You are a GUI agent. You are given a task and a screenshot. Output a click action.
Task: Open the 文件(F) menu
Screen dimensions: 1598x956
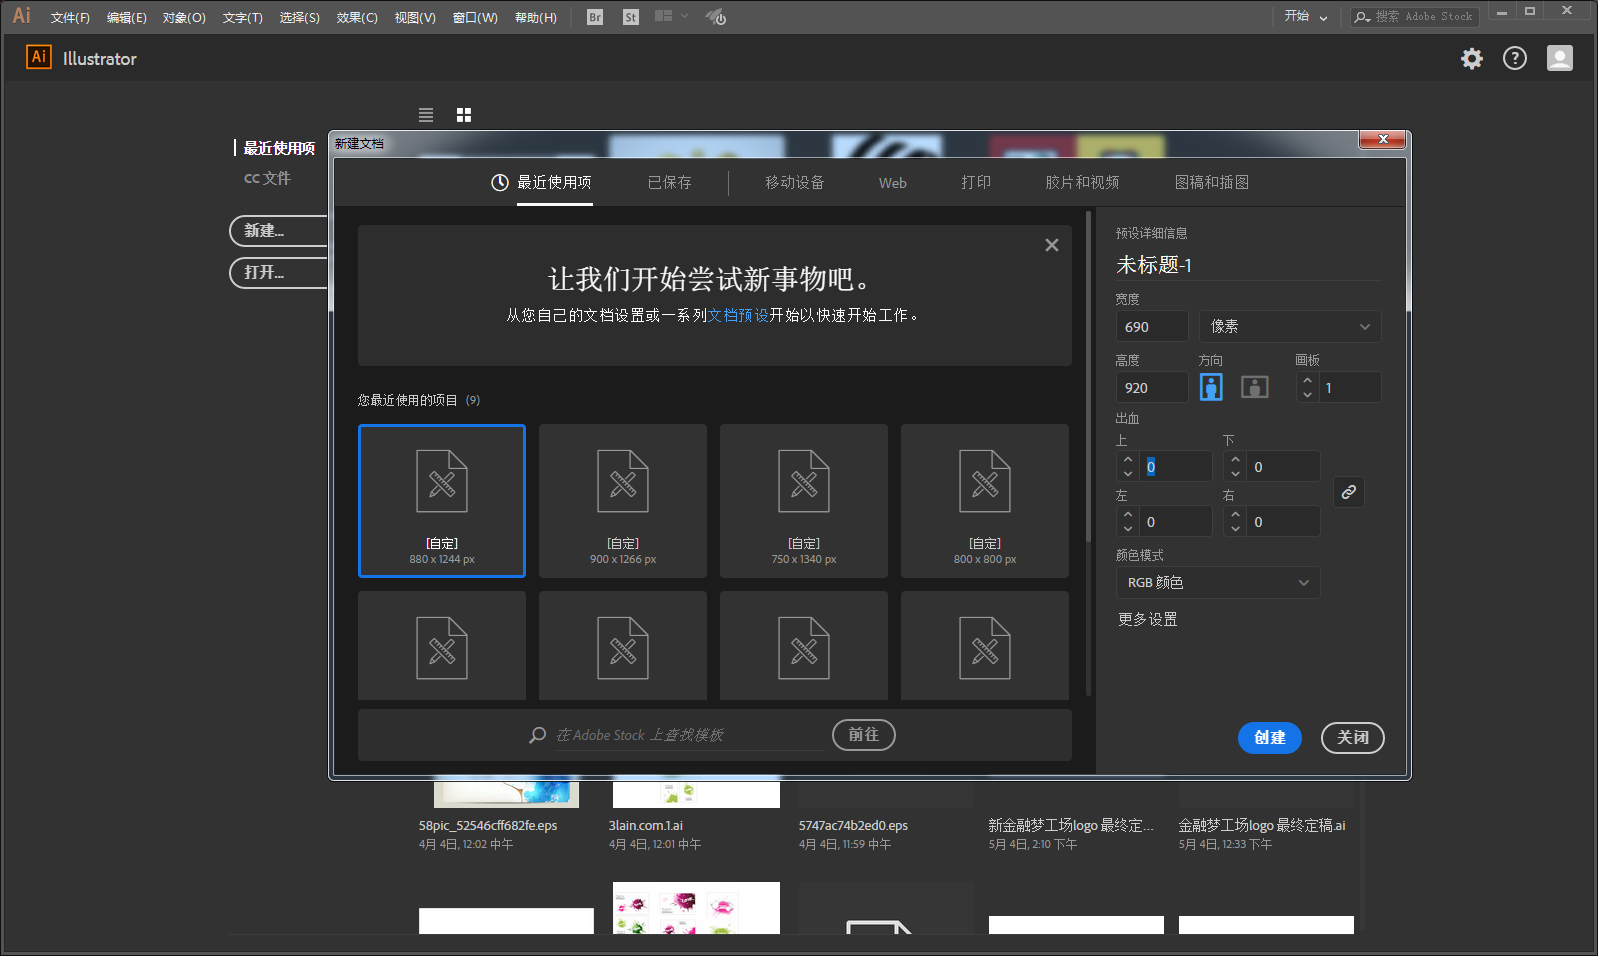click(x=70, y=18)
